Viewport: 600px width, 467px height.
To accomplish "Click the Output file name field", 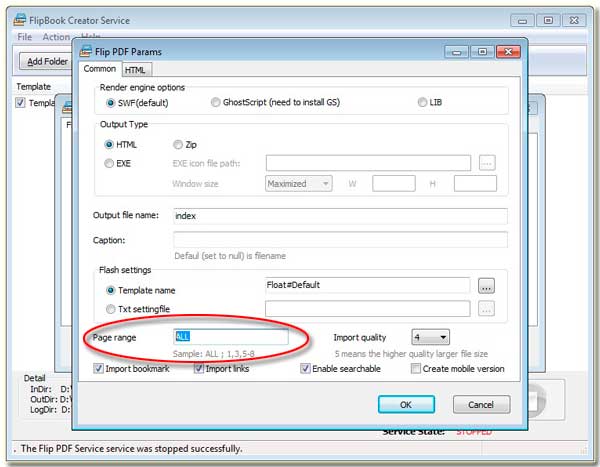I will [340, 216].
